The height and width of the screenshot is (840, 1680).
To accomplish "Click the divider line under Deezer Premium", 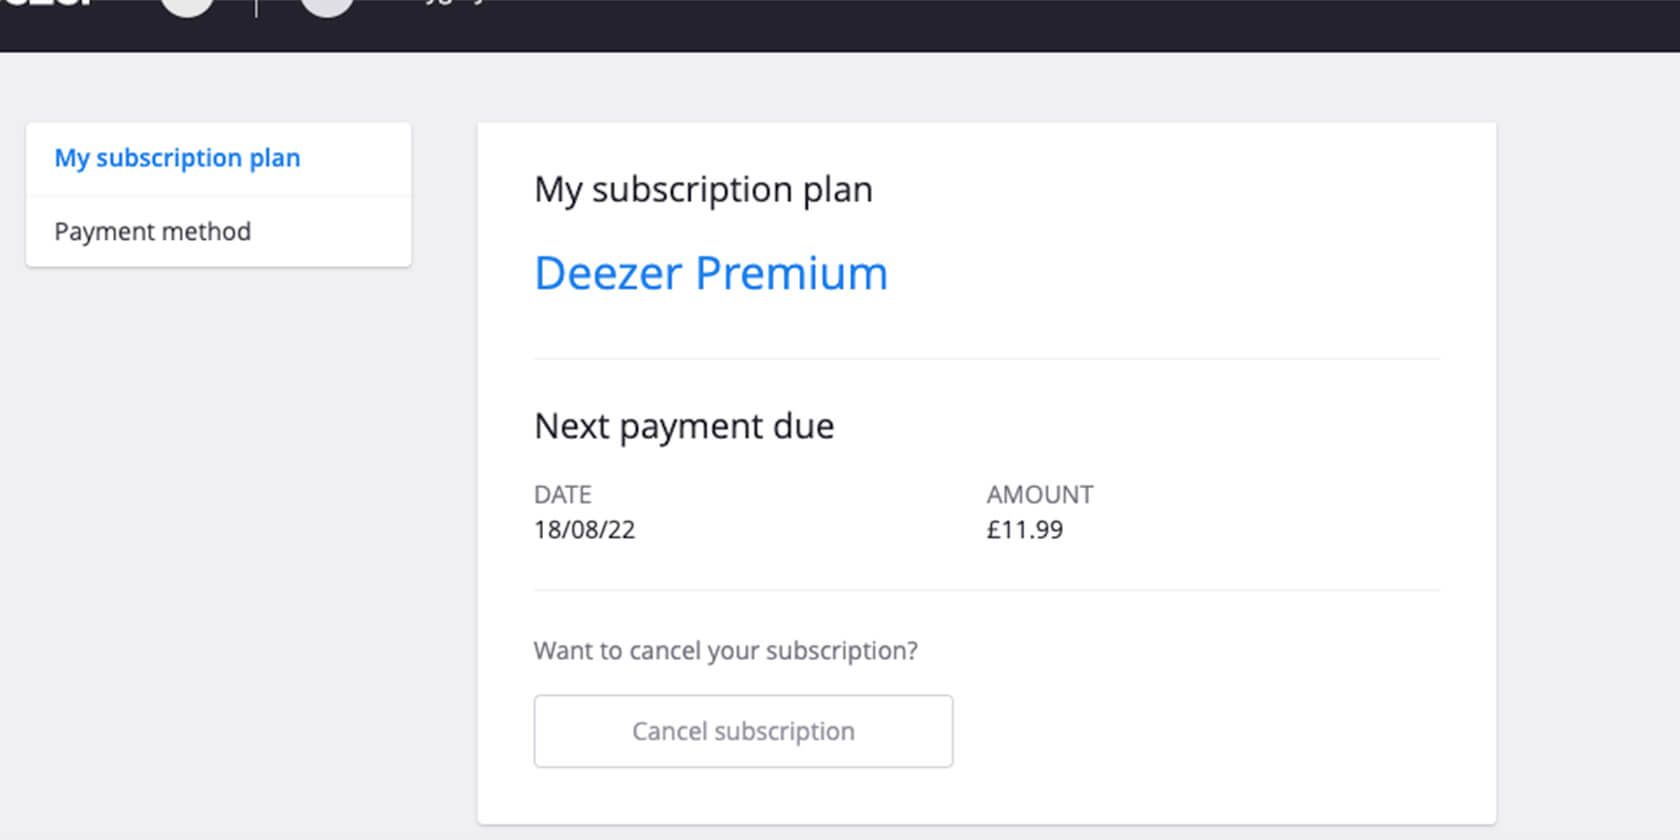I will [987, 356].
